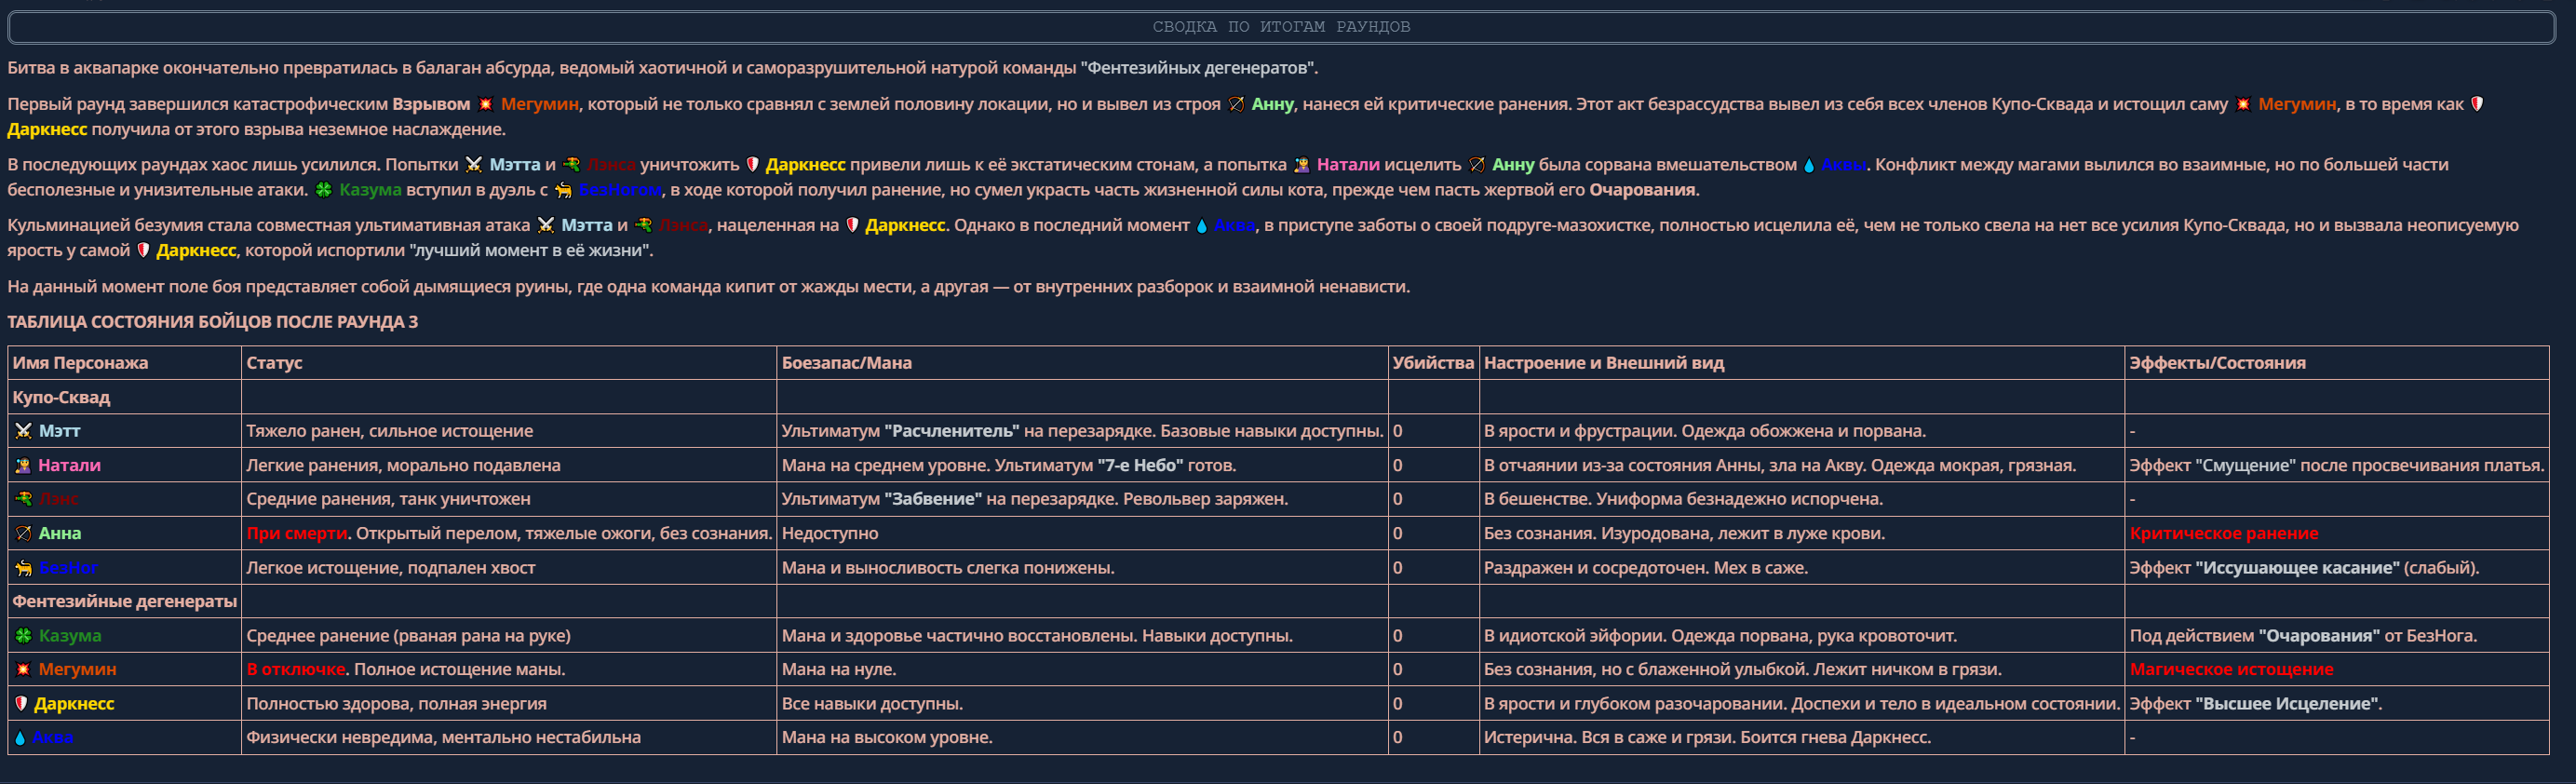The width and height of the screenshot is (2576, 784).
Task: Select the name Натали in the table
Action: click(x=69, y=465)
